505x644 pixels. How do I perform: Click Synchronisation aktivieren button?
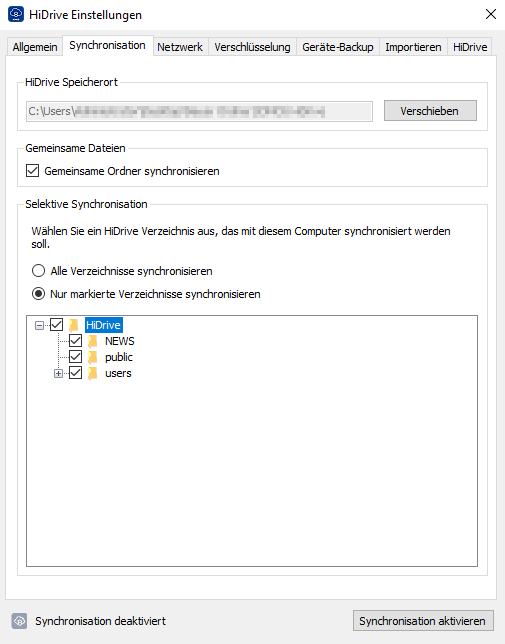pos(423,621)
